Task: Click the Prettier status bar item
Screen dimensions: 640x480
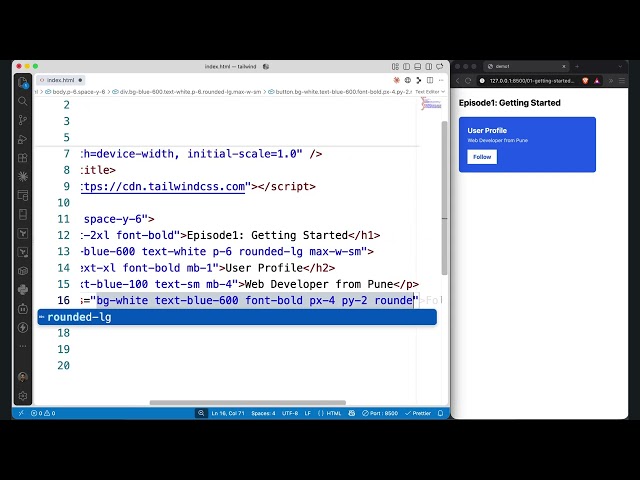Action: 418,413
